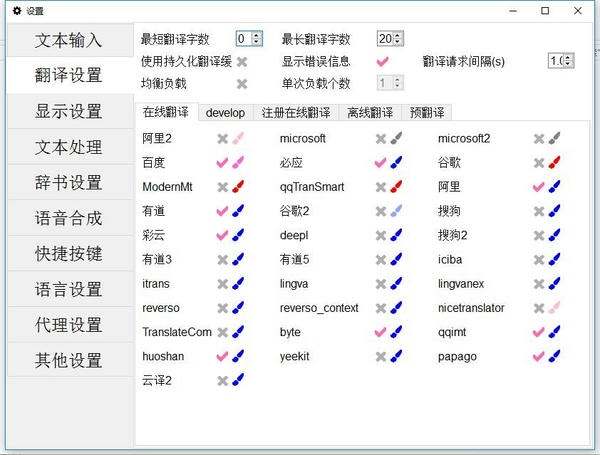Open 语言设置 settings page
This screenshot has width=600, height=455.
click(70, 289)
